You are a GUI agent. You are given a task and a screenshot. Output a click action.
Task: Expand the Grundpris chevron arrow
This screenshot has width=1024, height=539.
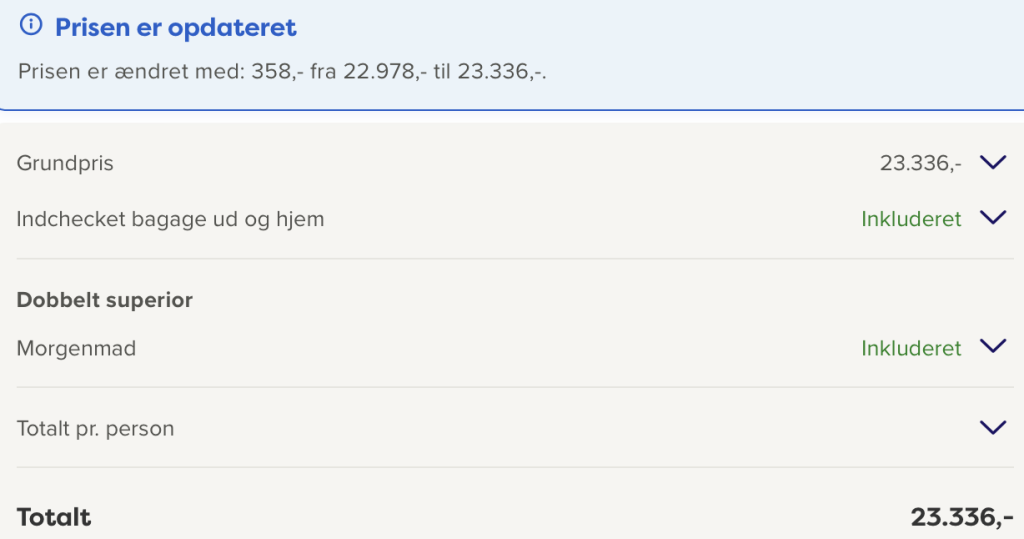tap(993, 162)
